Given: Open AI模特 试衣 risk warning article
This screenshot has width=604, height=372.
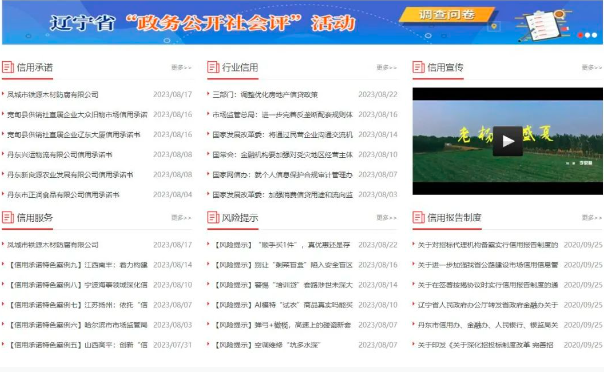Looking at the screenshot, I should (x=284, y=305).
